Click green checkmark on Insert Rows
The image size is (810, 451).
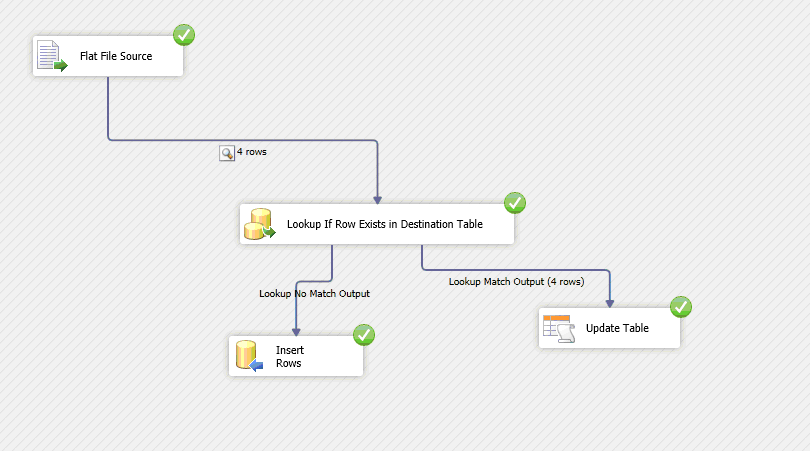(x=364, y=334)
